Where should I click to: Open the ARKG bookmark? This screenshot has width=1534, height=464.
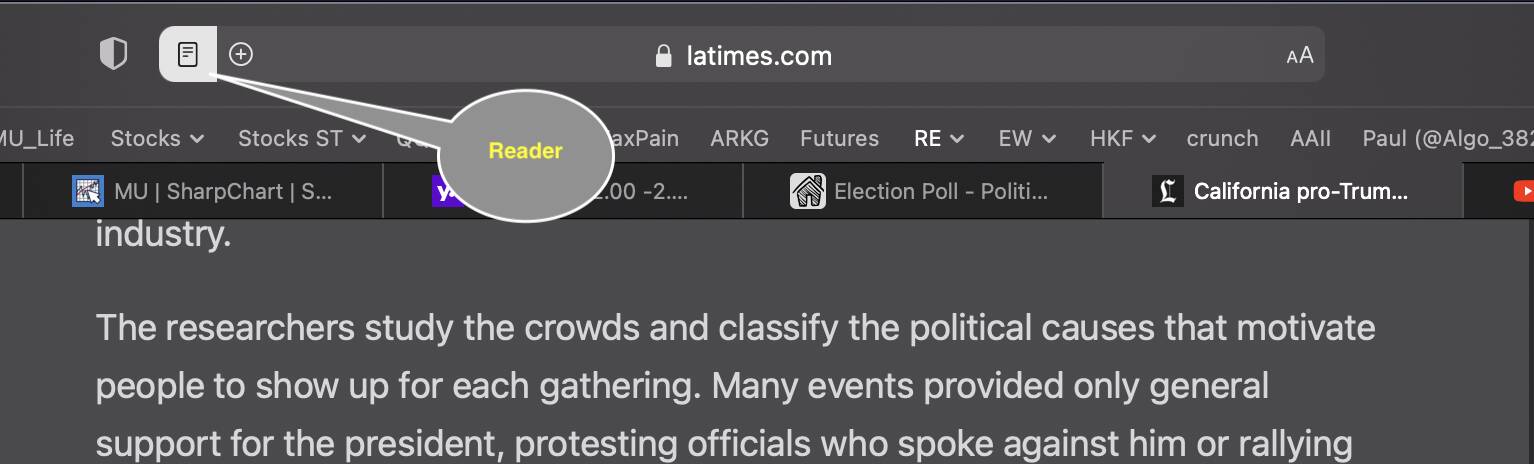click(739, 138)
